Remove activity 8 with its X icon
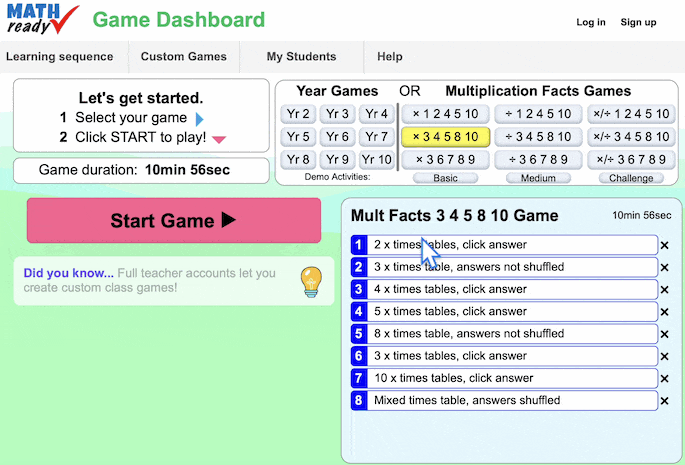This screenshot has width=685, height=465. point(664,401)
